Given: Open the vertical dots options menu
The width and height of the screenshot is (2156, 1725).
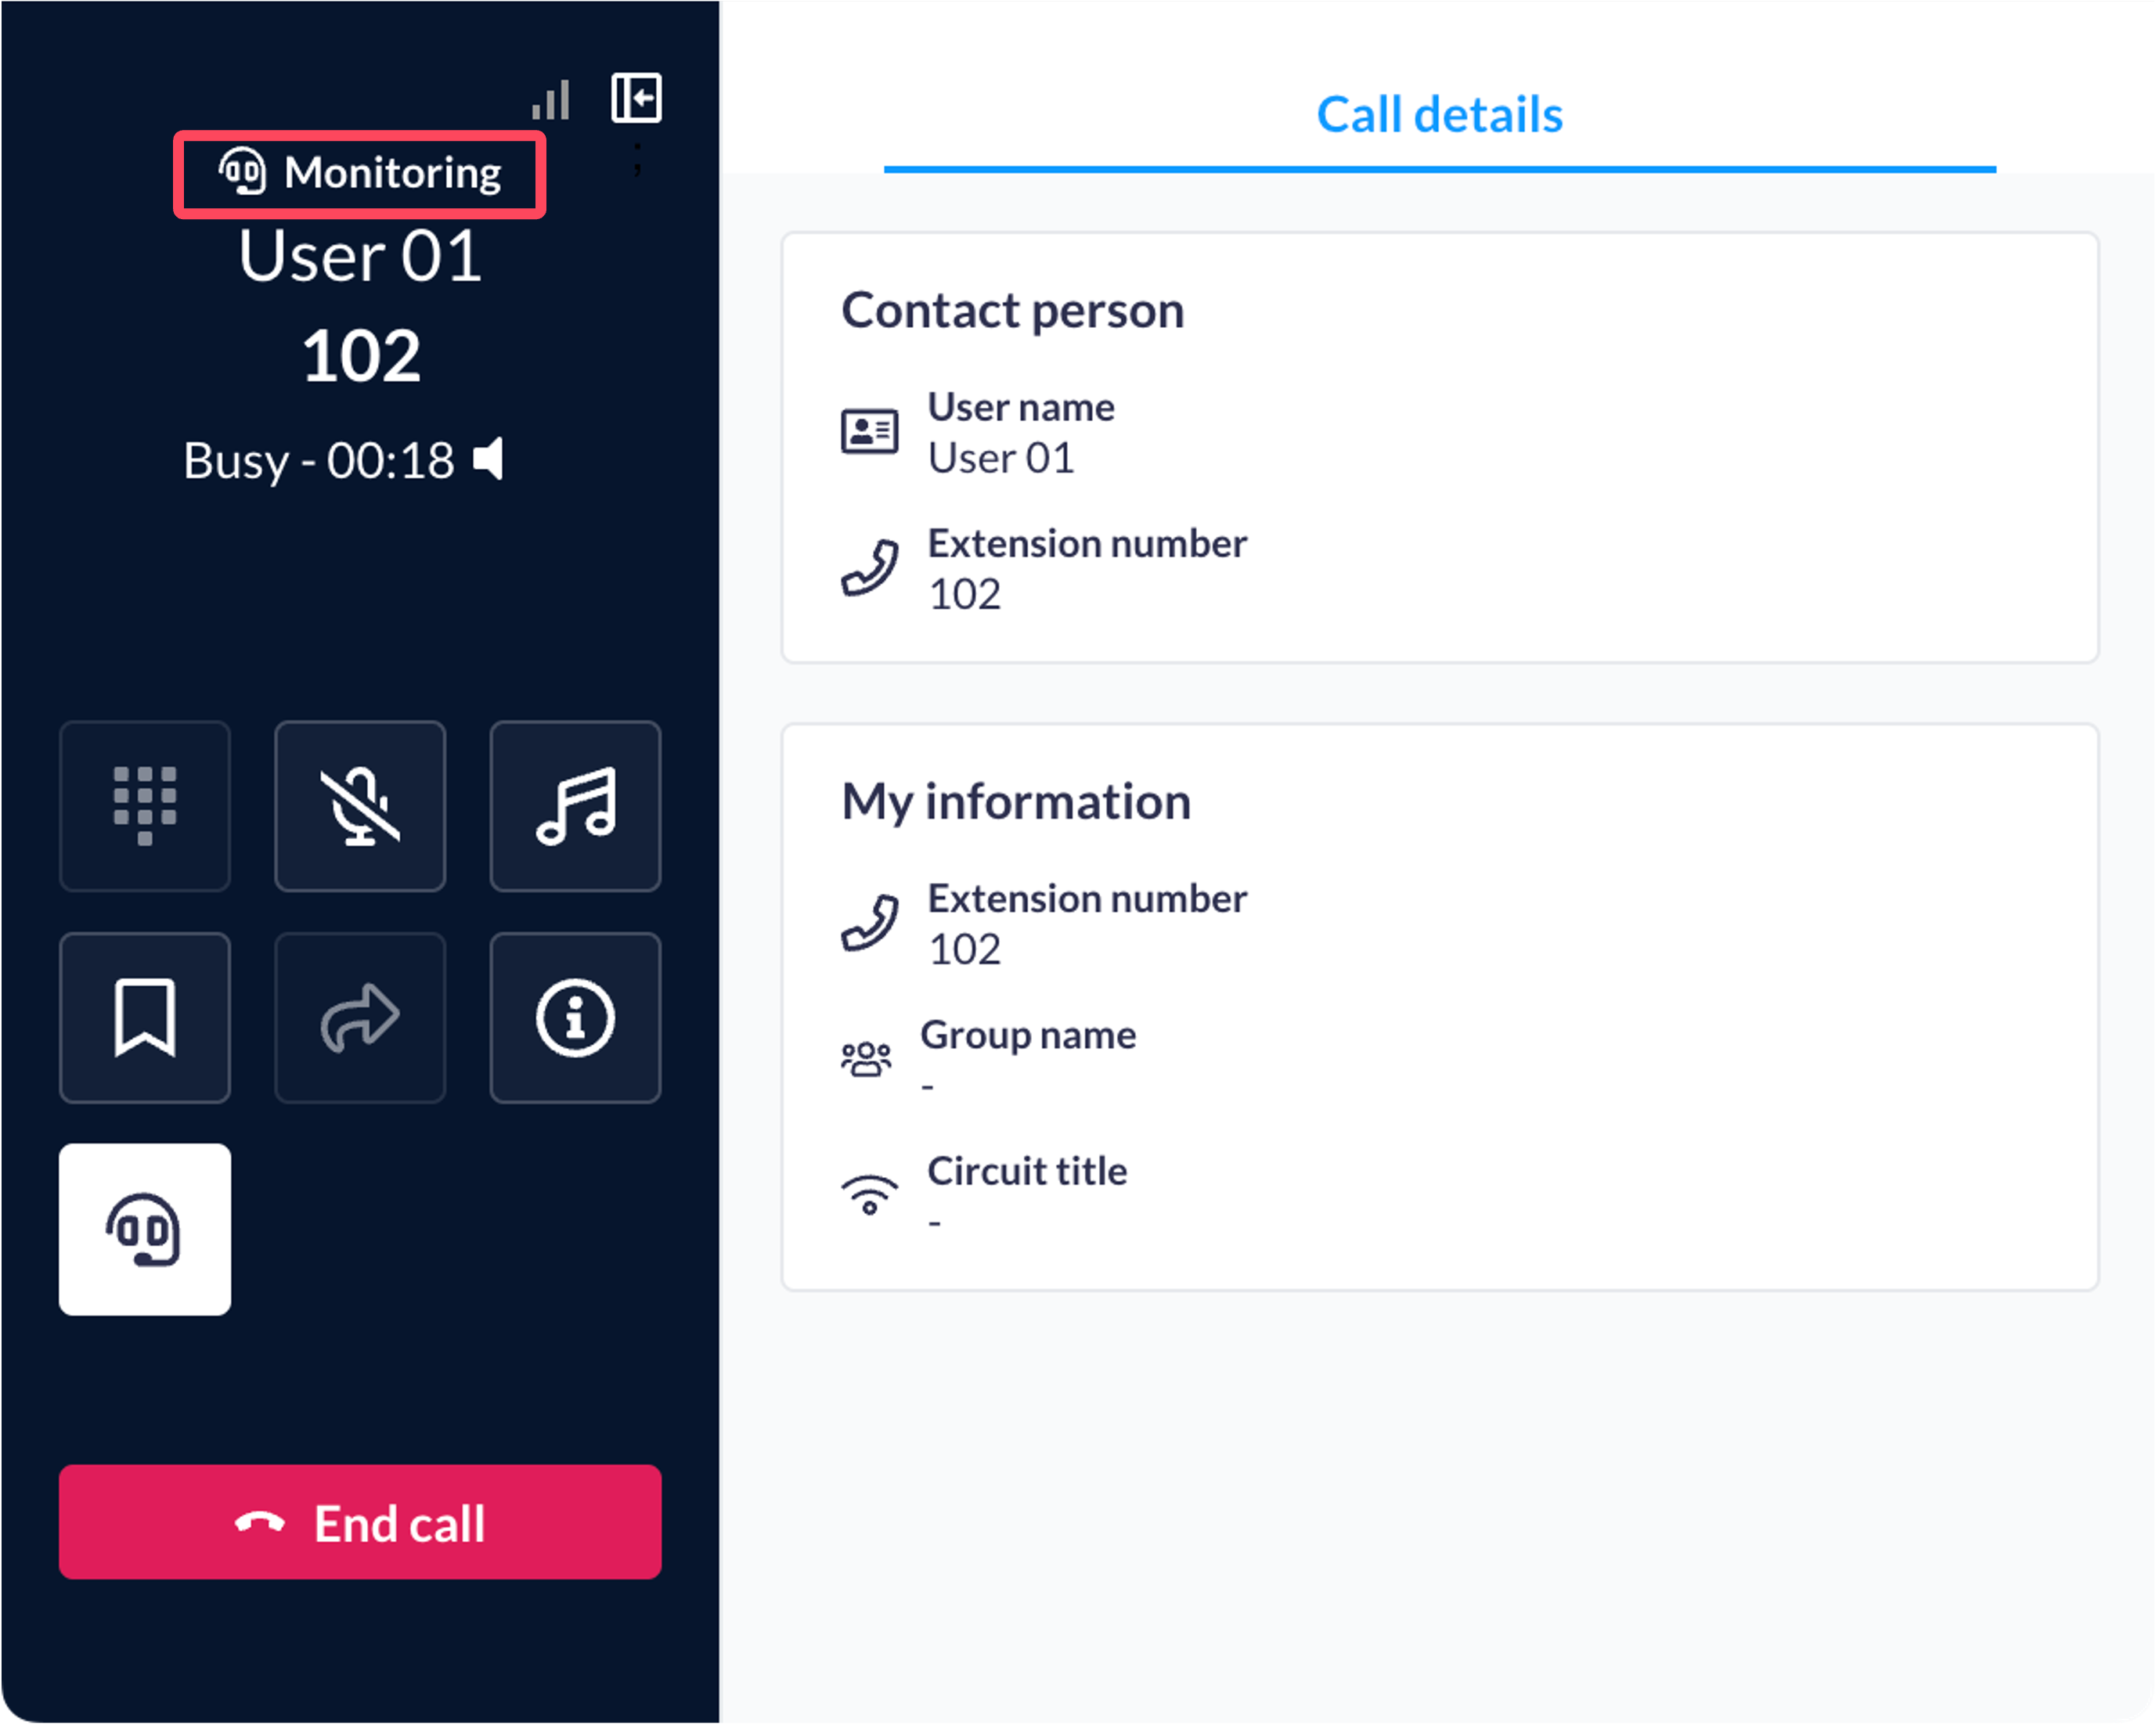Looking at the screenshot, I should point(637,160).
